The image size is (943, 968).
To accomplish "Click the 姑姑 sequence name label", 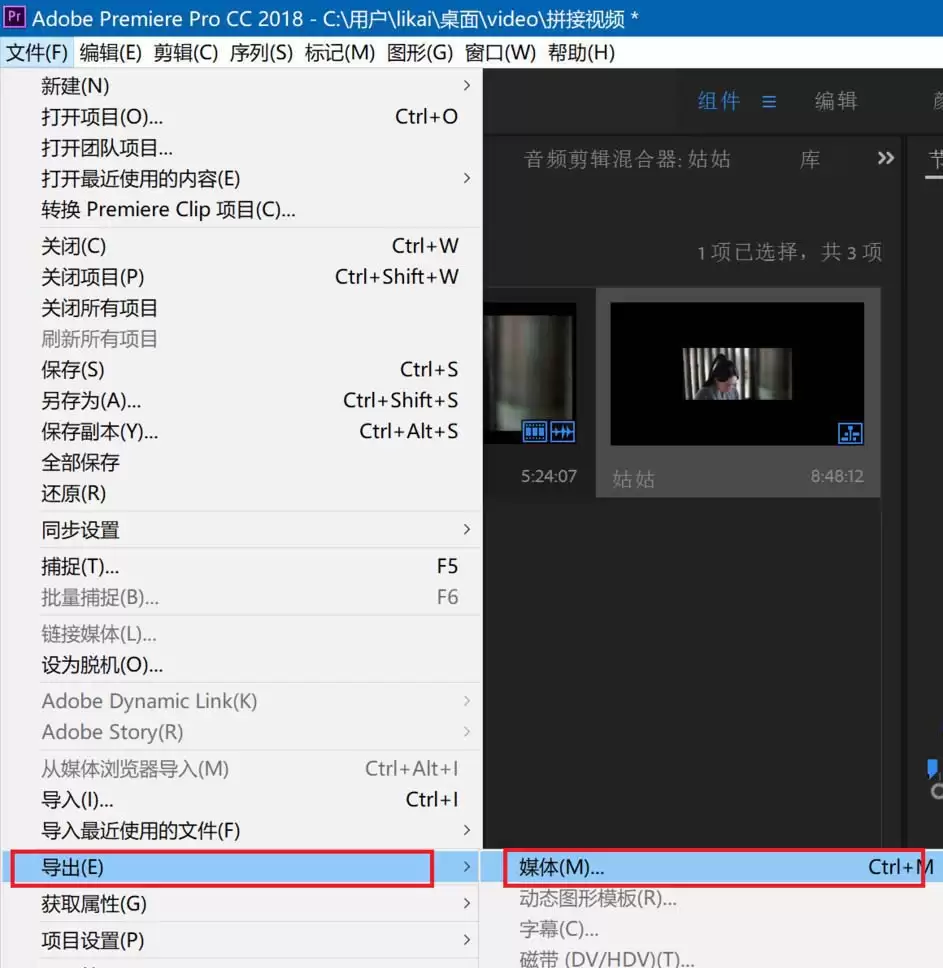I will pos(633,479).
